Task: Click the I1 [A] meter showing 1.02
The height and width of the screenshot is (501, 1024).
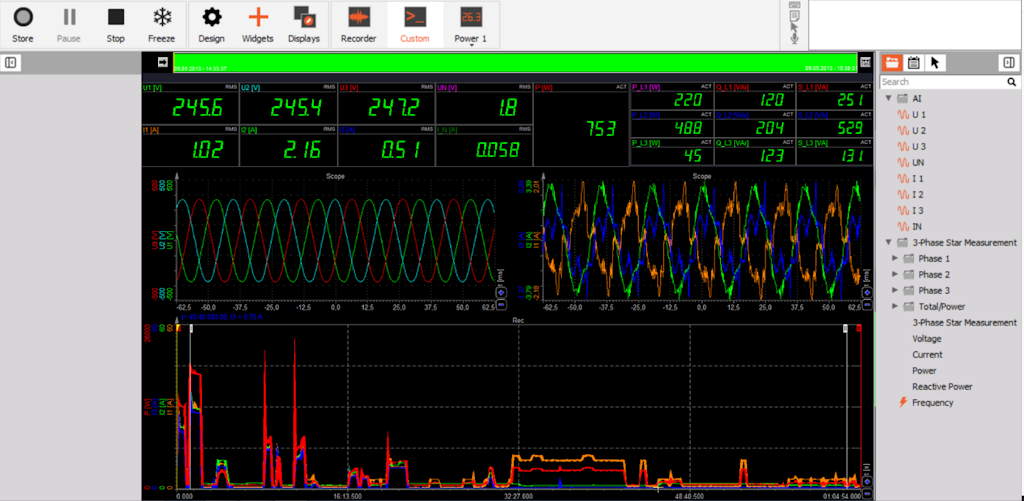Action: (191, 146)
